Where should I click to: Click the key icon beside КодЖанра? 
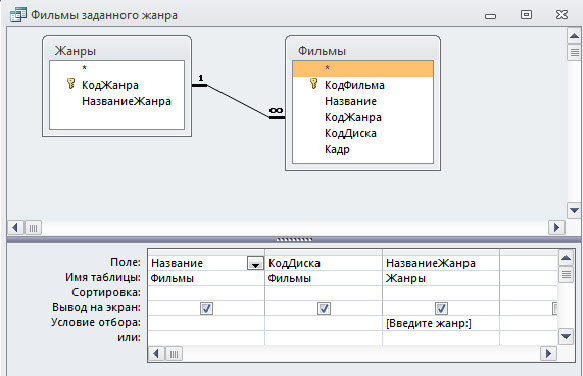click(71, 84)
